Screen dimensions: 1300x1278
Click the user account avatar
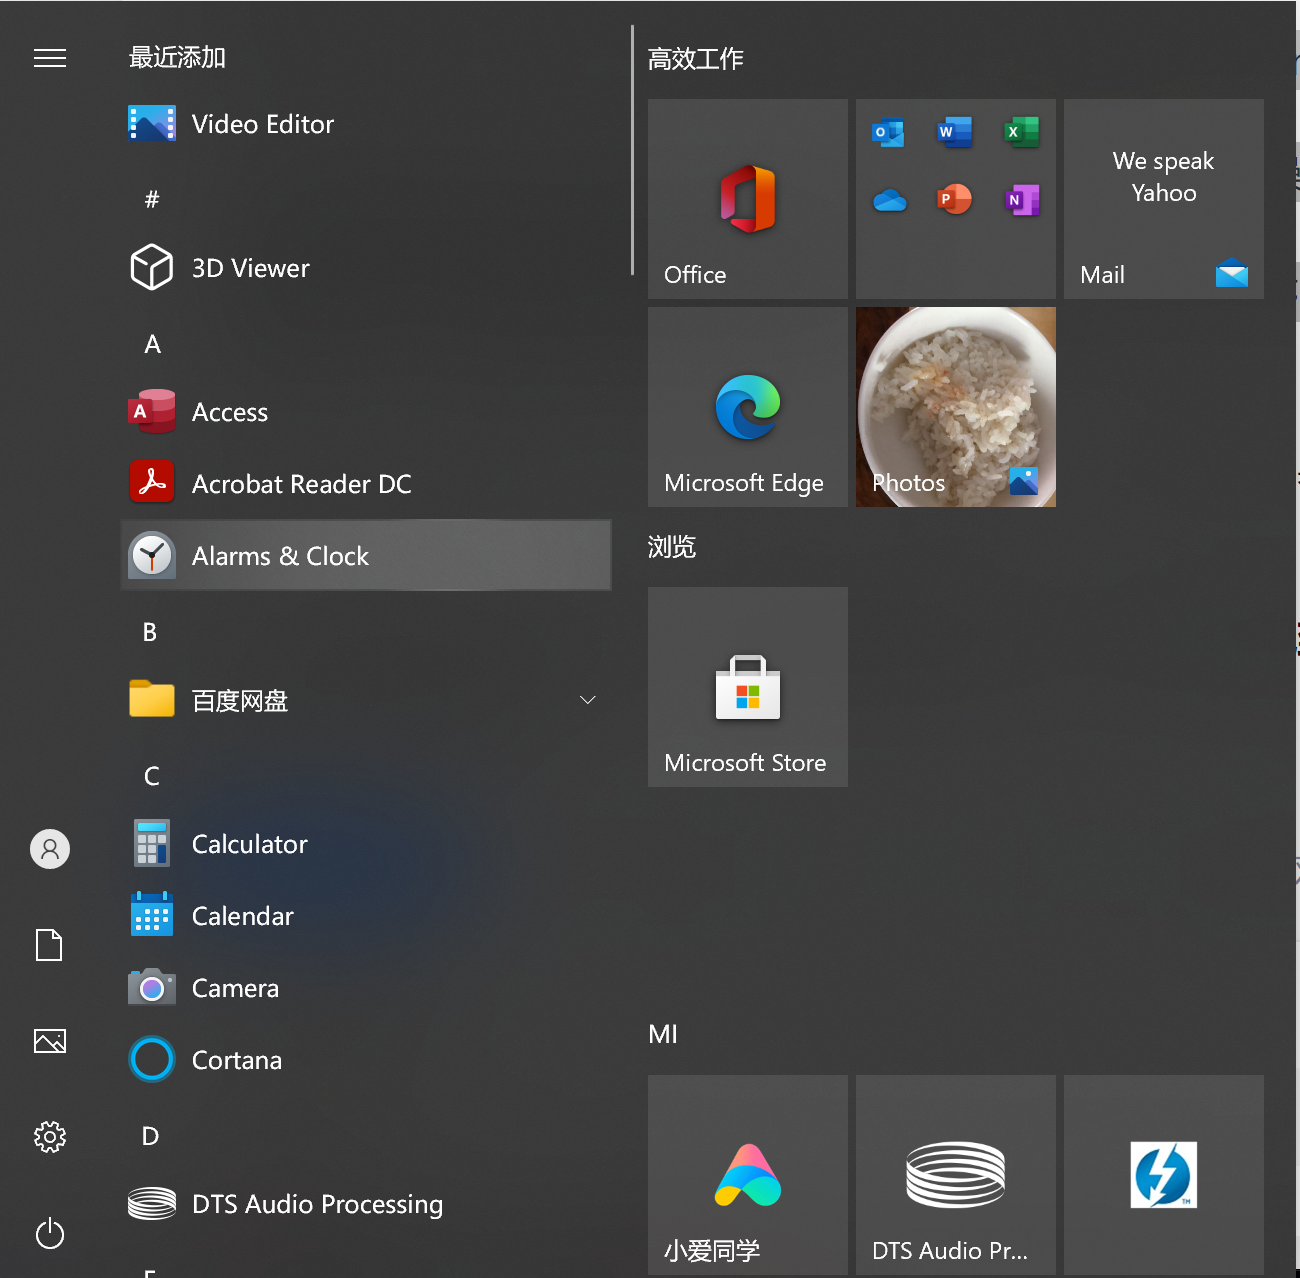pyautogui.click(x=50, y=849)
